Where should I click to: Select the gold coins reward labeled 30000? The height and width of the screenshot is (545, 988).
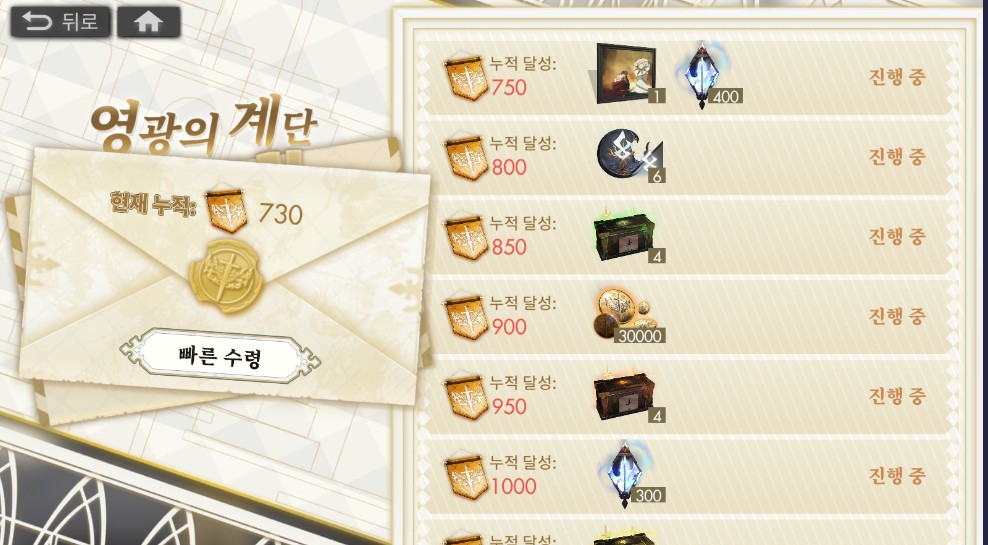pos(628,316)
